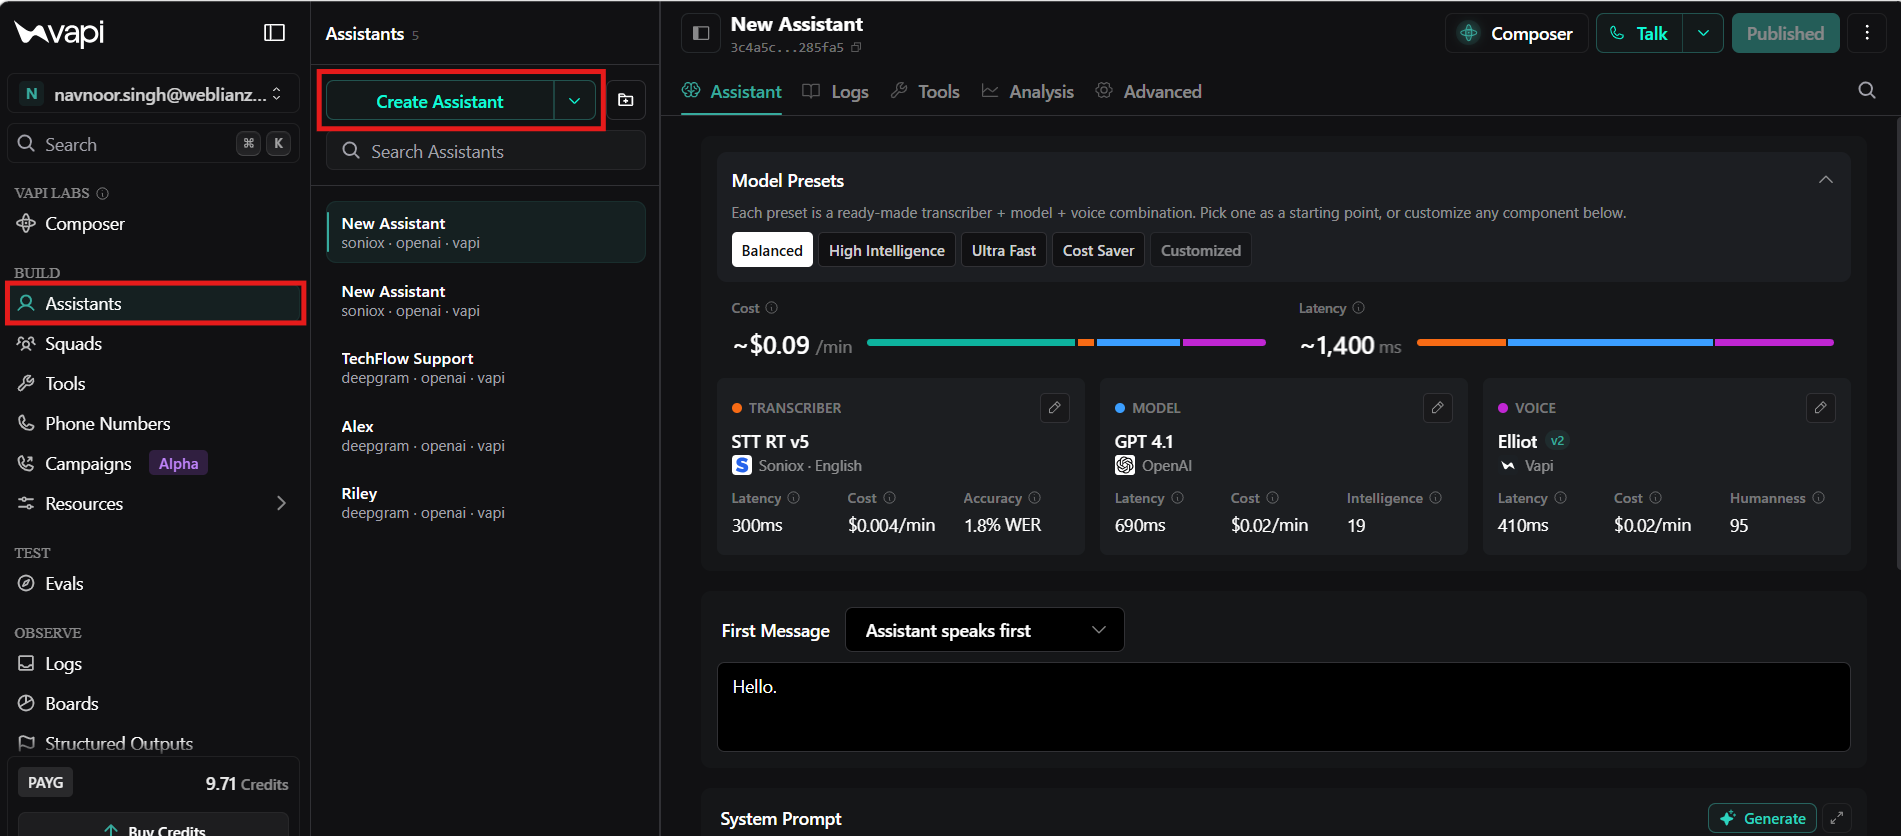Edit the Transcriber component with pencil icon

coord(1054,408)
